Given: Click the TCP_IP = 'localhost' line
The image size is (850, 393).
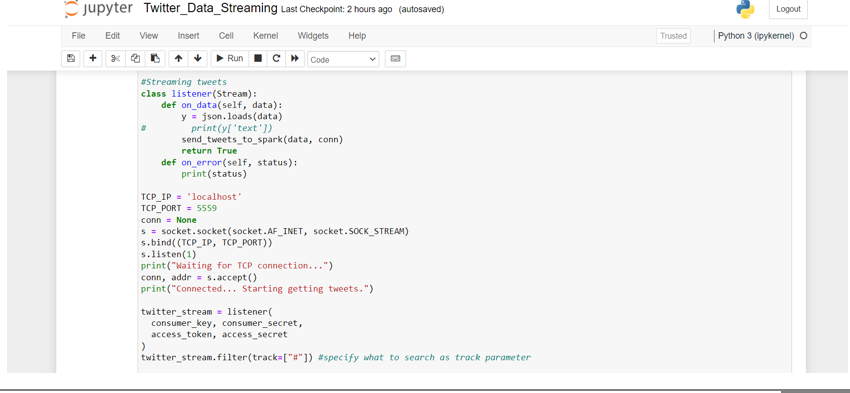Looking at the screenshot, I should pos(191,197).
